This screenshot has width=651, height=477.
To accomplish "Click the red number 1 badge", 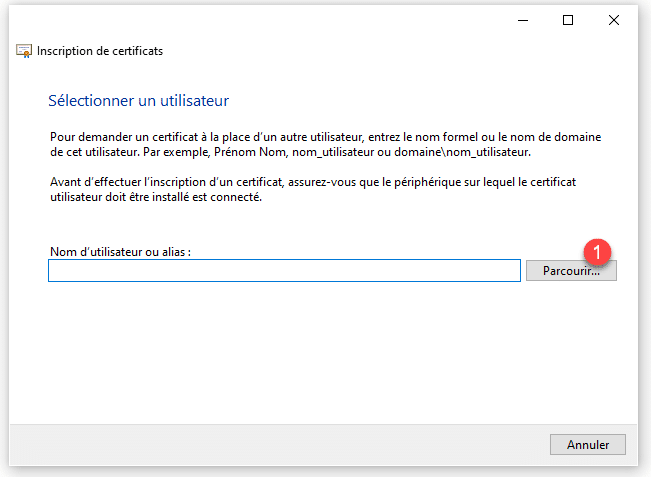I will (597, 251).
